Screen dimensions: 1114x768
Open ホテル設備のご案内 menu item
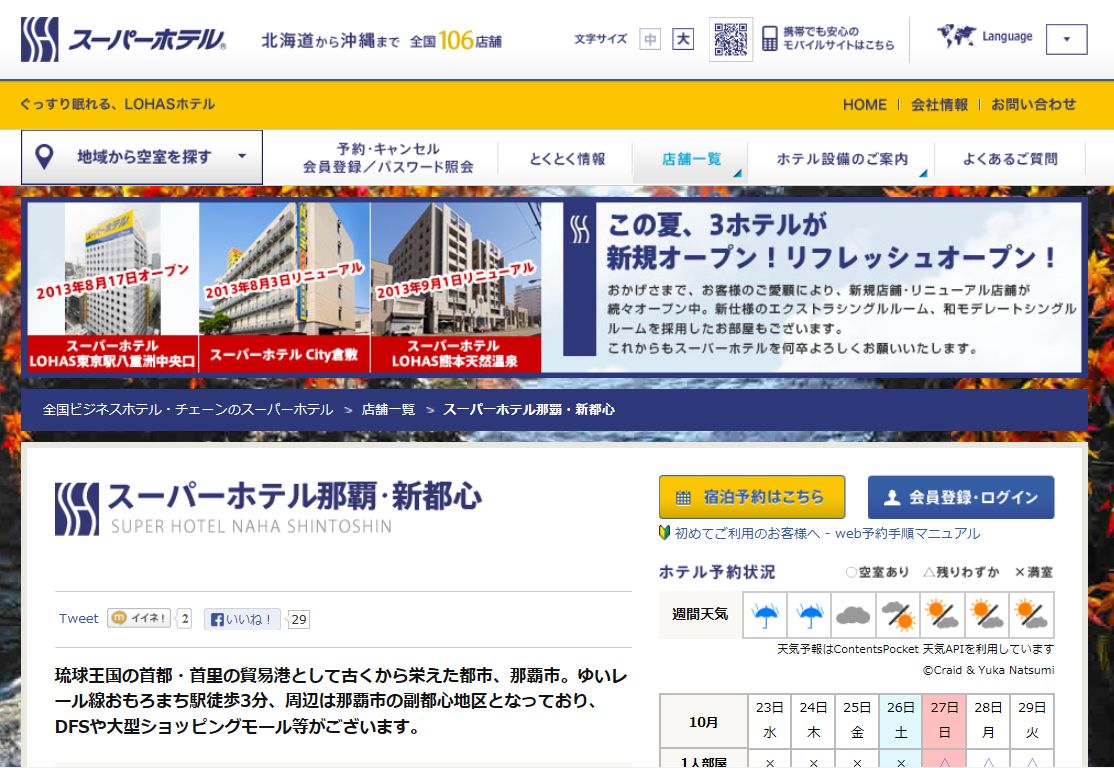(842, 159)
